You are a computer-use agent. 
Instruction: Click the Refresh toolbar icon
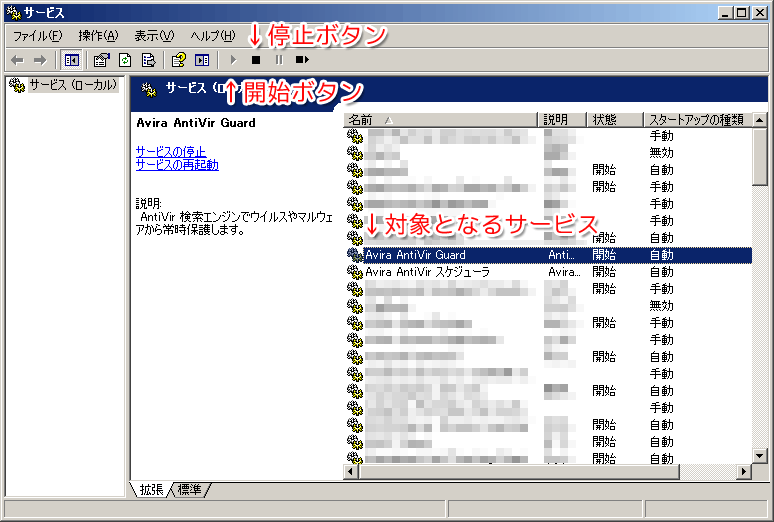point(125,60)
